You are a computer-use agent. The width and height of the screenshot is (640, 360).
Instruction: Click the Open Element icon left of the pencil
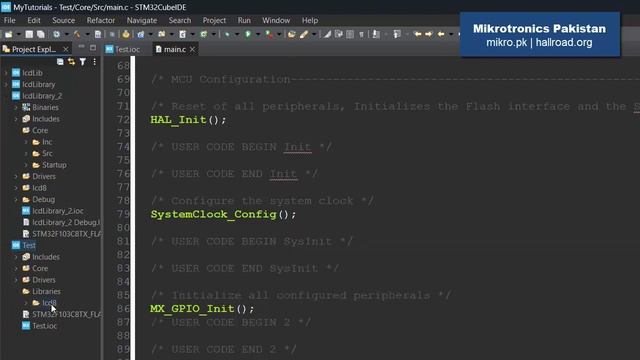click(291, 35)
